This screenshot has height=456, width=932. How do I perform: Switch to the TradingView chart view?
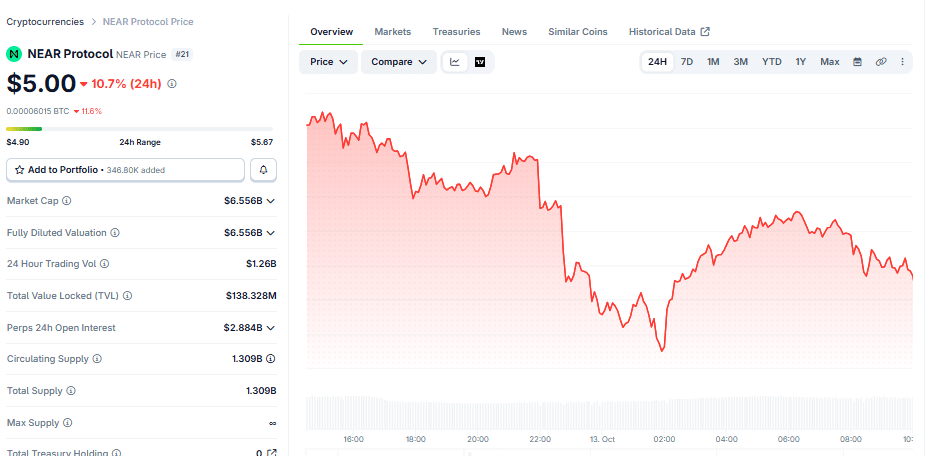(480, 62)
